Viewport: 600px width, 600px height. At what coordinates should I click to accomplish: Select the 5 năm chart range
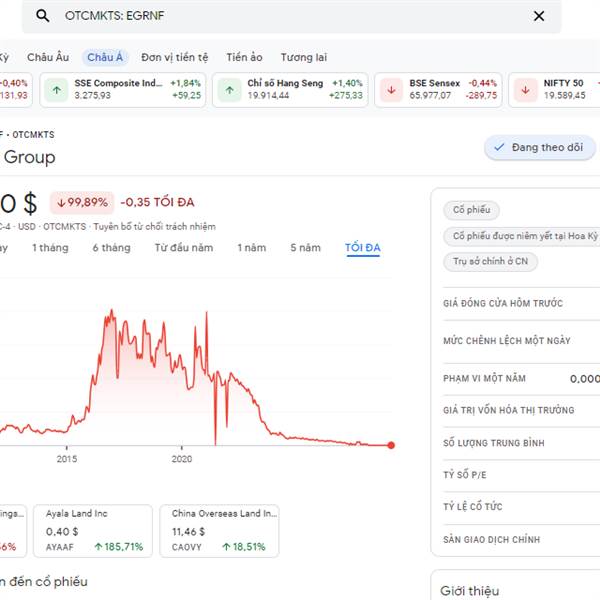[x=305, y=248]
